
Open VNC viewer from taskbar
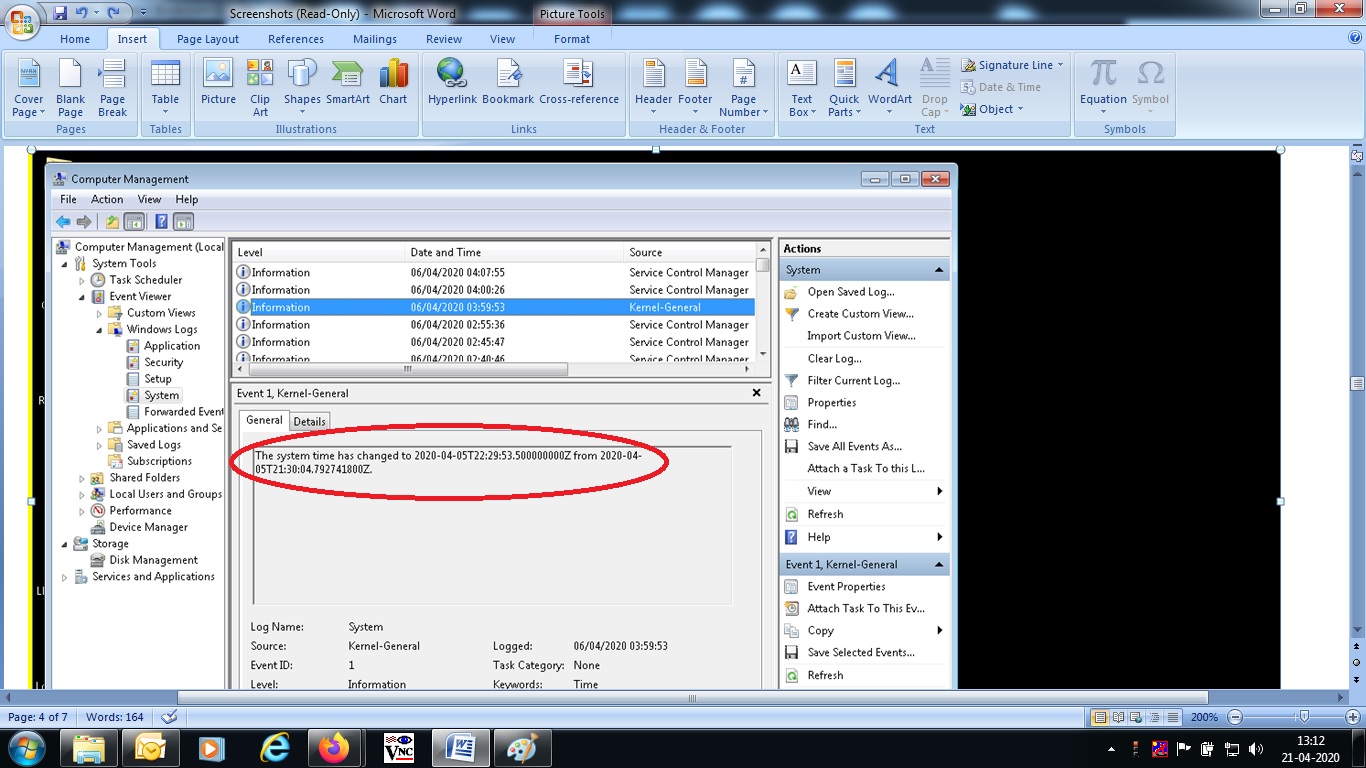398,748
